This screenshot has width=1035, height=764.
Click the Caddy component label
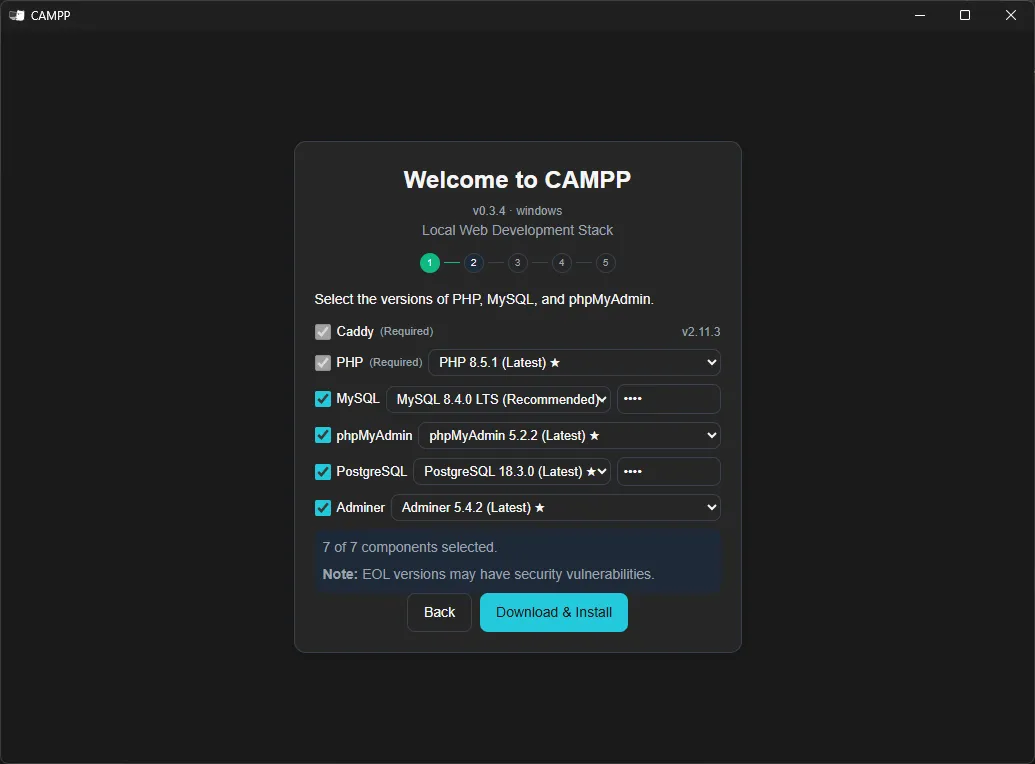point(355,331)
